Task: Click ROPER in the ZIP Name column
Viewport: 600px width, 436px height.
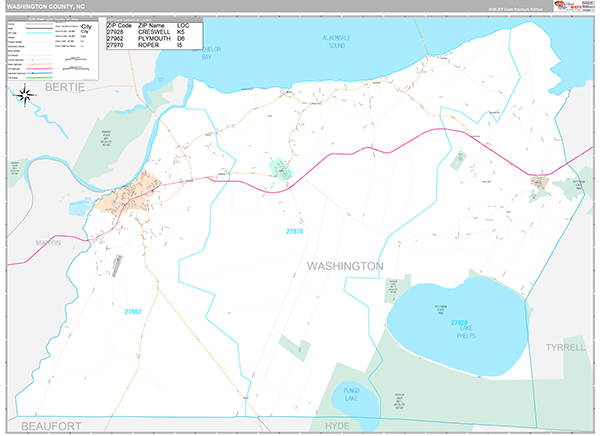Action: point(148,45)
